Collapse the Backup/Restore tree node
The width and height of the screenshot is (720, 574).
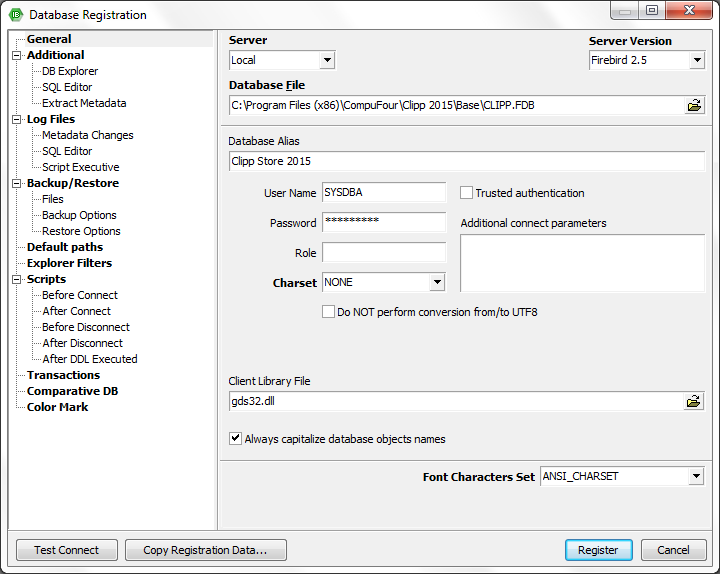(16, 184)
